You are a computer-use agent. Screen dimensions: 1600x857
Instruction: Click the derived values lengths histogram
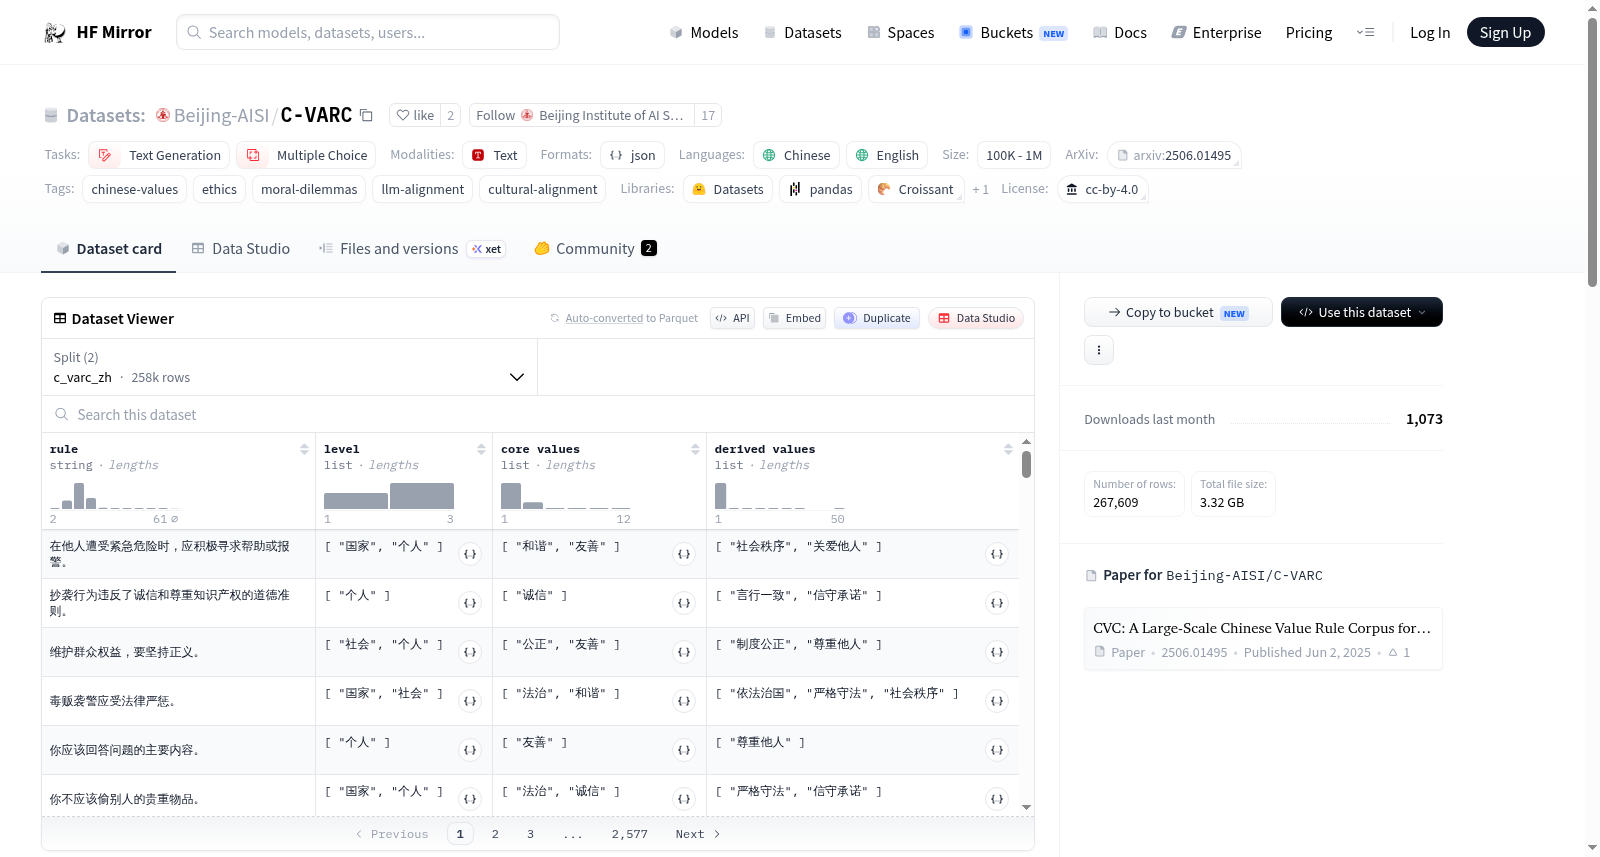click(780, 496)
